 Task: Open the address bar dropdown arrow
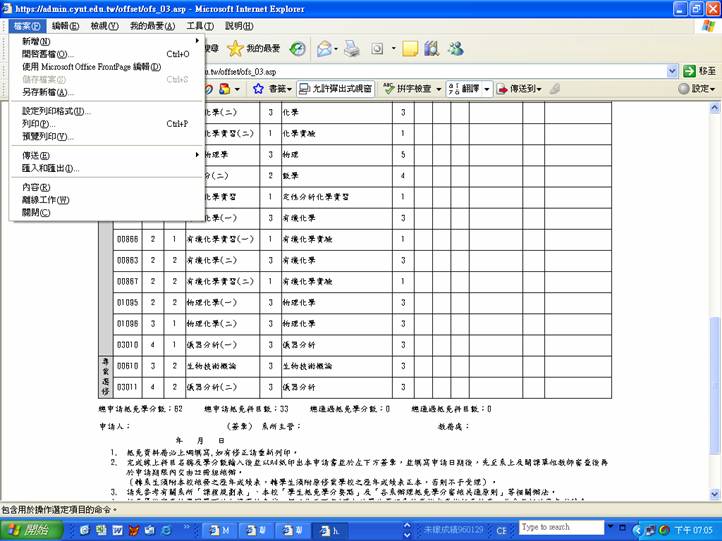click(672, 71)
